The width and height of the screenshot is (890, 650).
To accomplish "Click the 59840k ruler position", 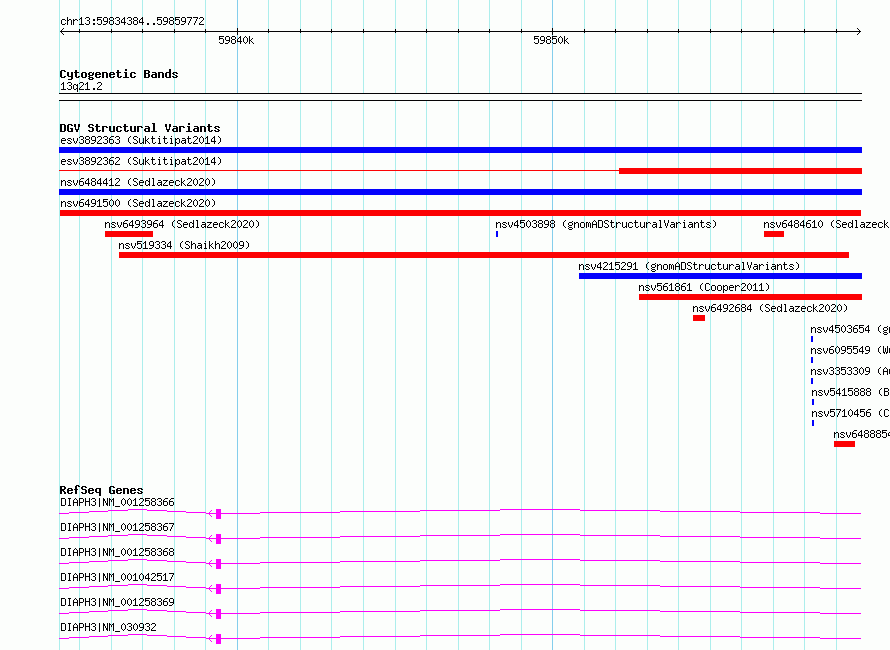I will (x=236, y=40).
